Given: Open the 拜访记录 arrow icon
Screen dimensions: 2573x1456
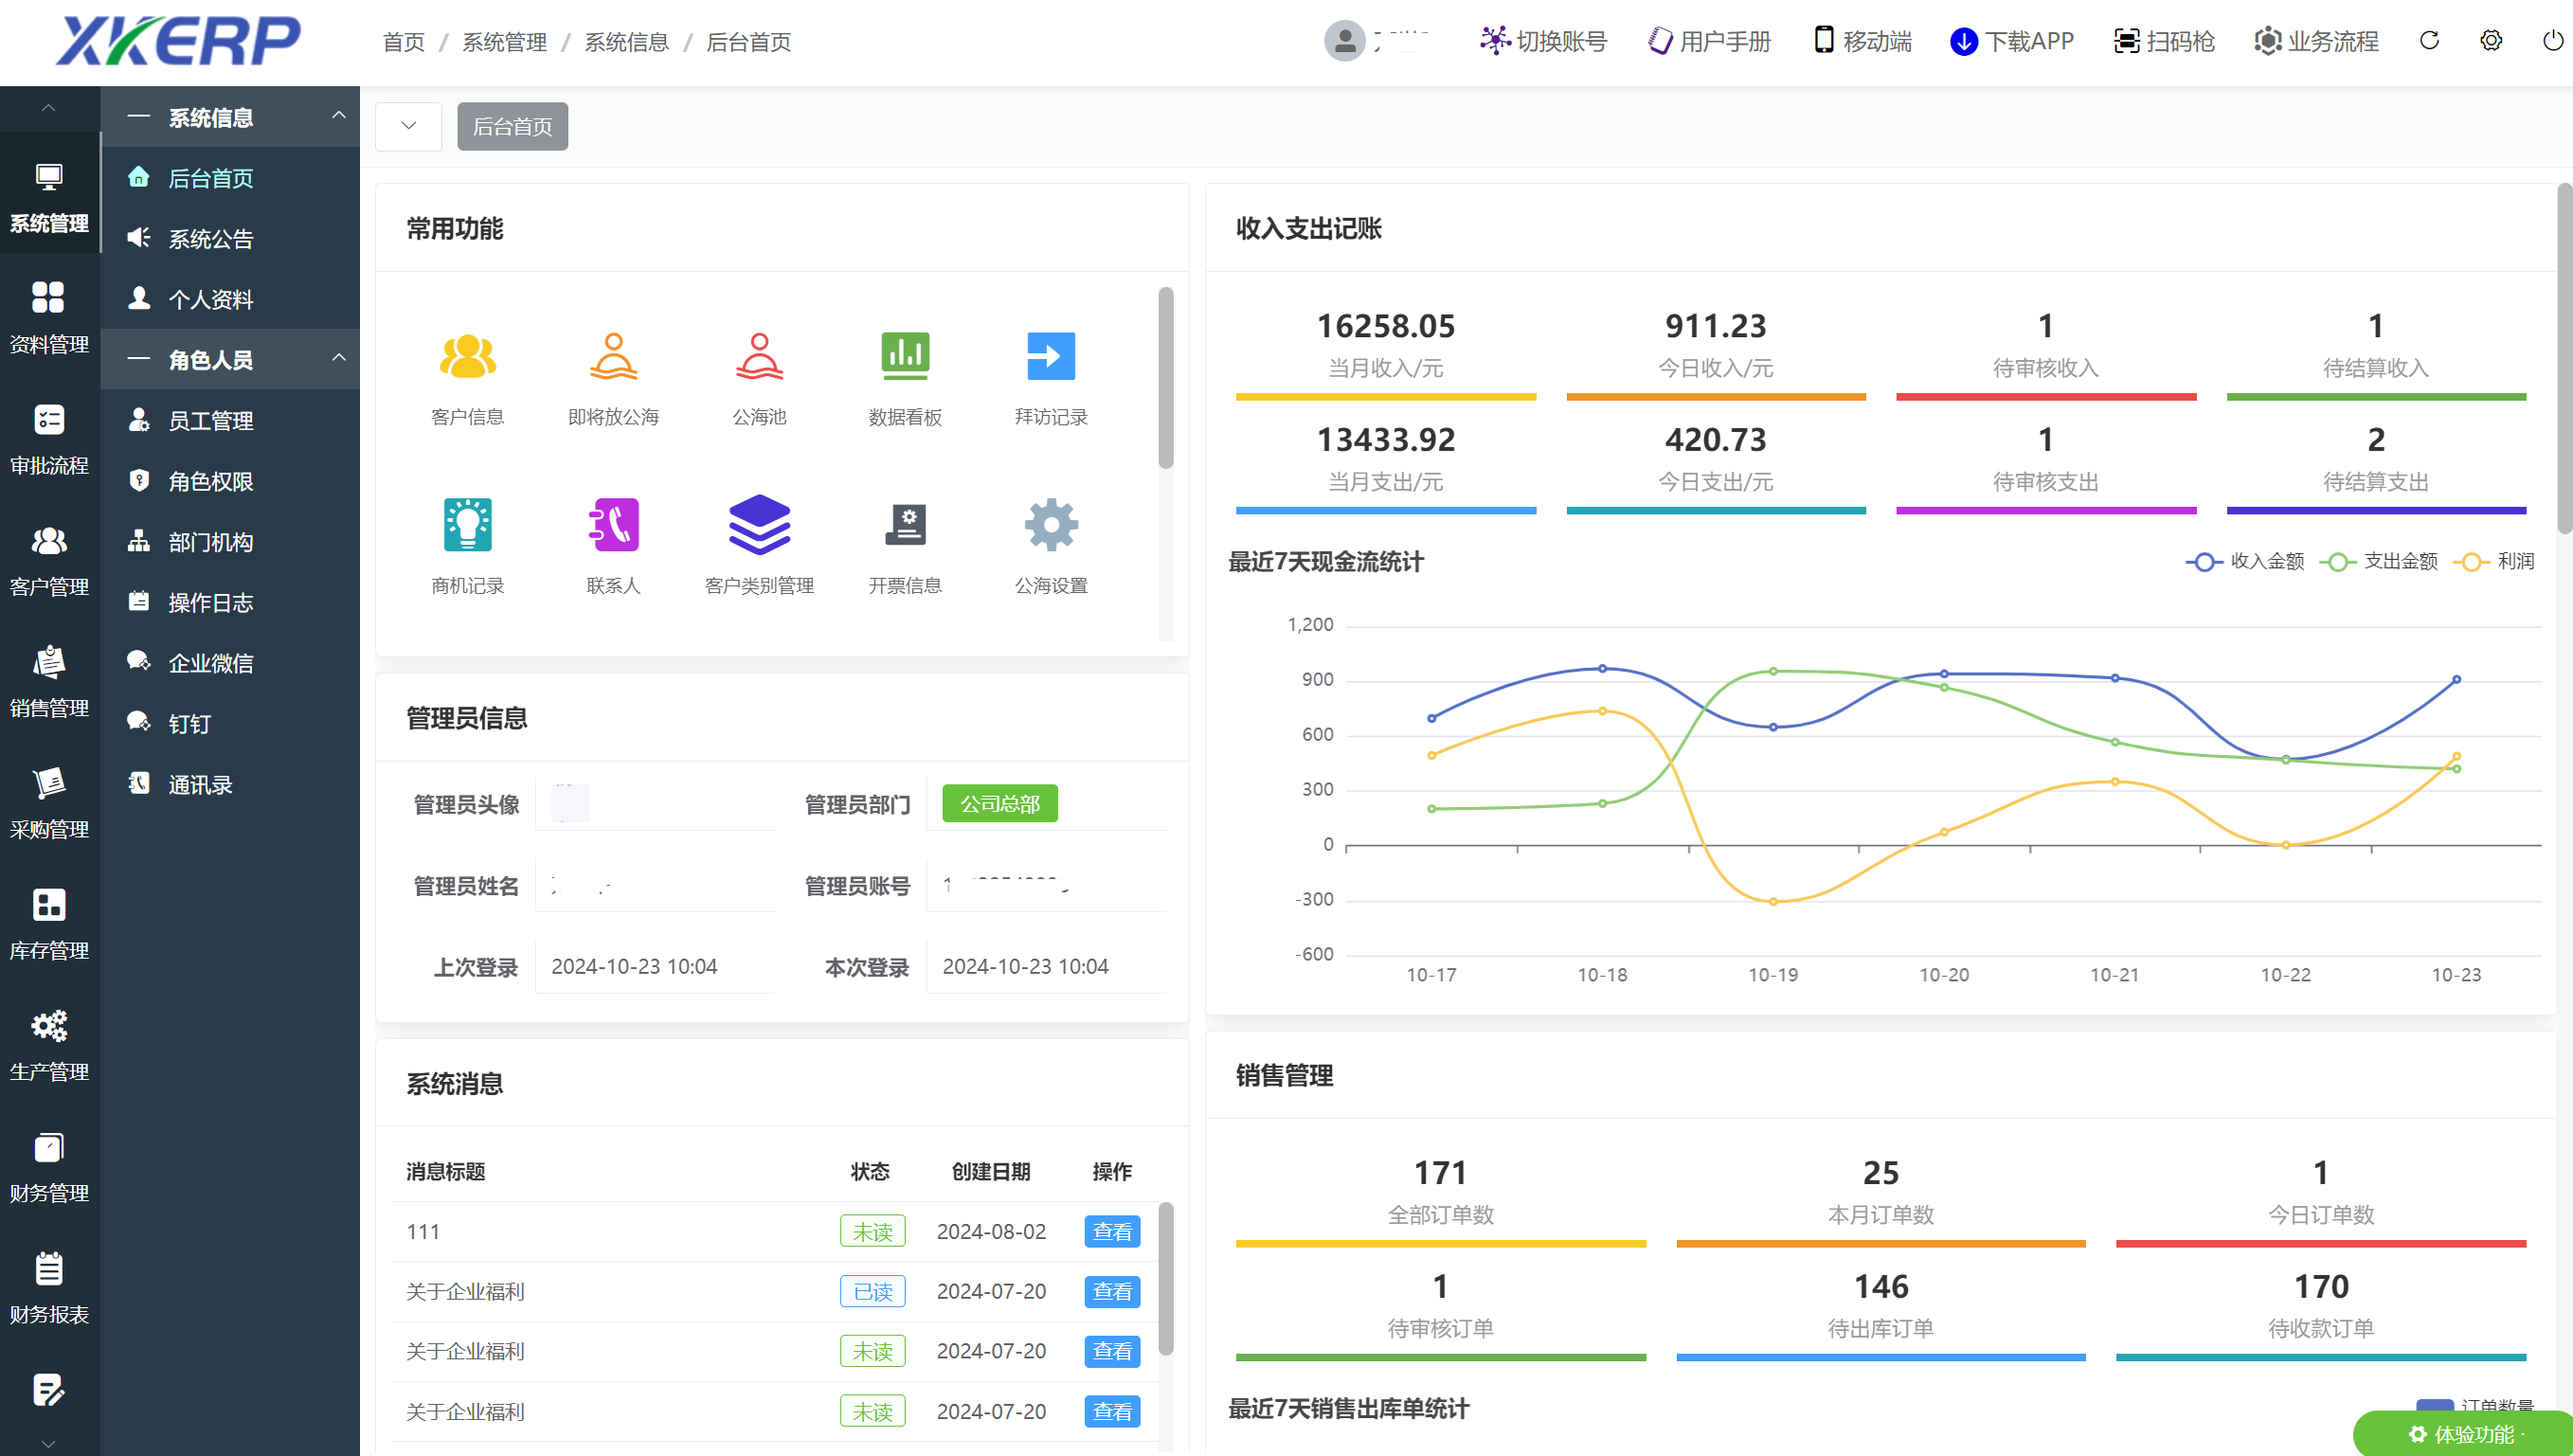Looking at the screenshot, I should click(1050, 358).
